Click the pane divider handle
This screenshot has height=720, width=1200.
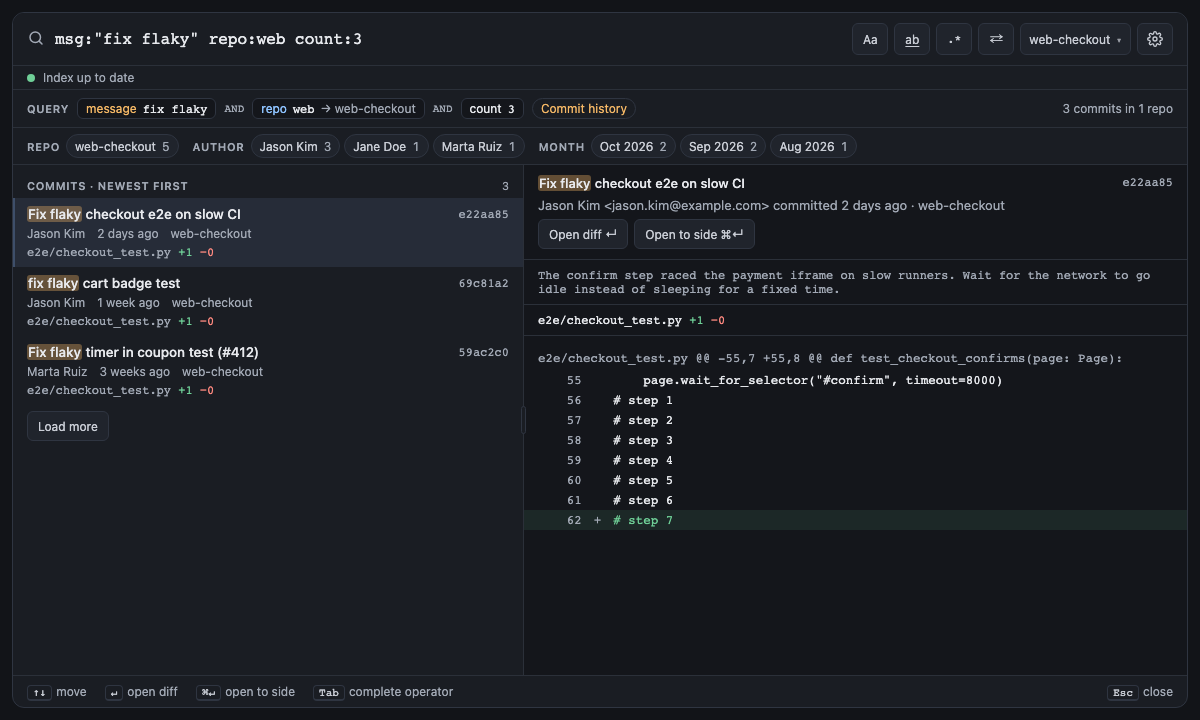click(x=523, y=420)
